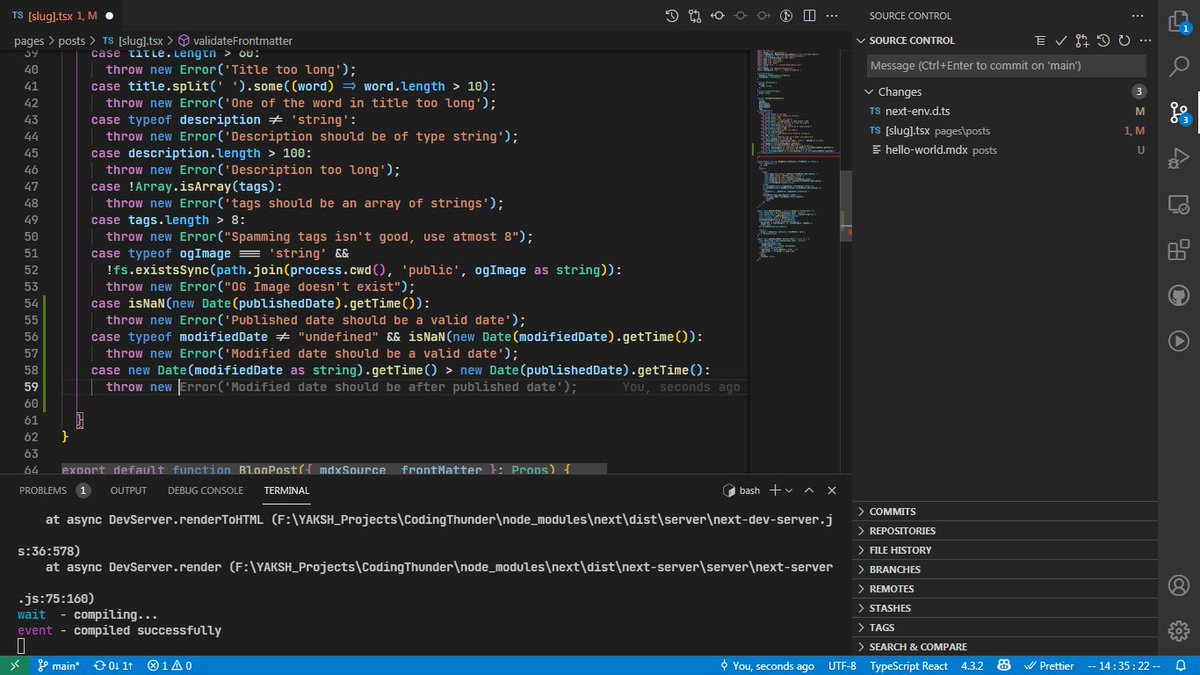Click 'You, seconds ago' blame in status bar
The height and width of the screenshot is (675, 1200).
767,665
